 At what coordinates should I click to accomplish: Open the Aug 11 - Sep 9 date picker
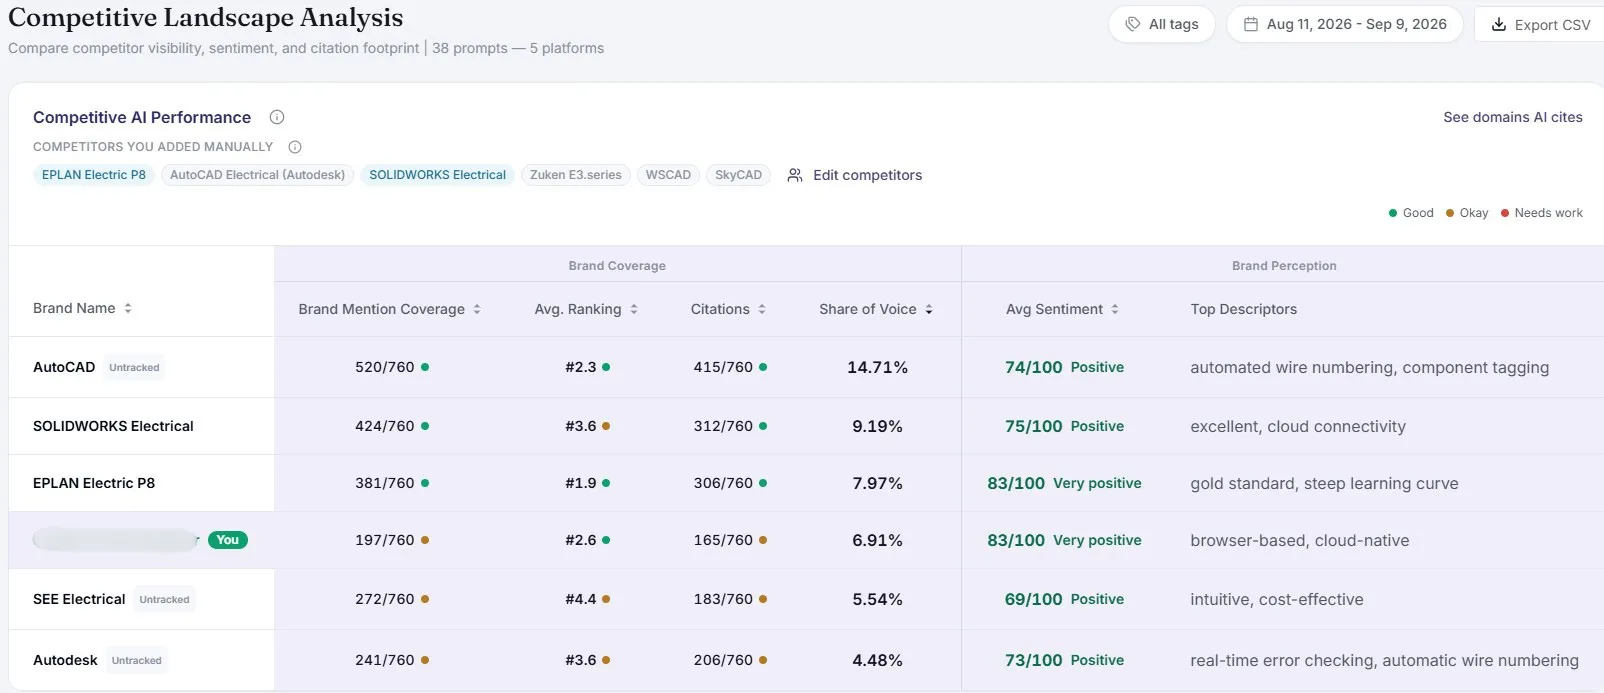point(1345,24)
